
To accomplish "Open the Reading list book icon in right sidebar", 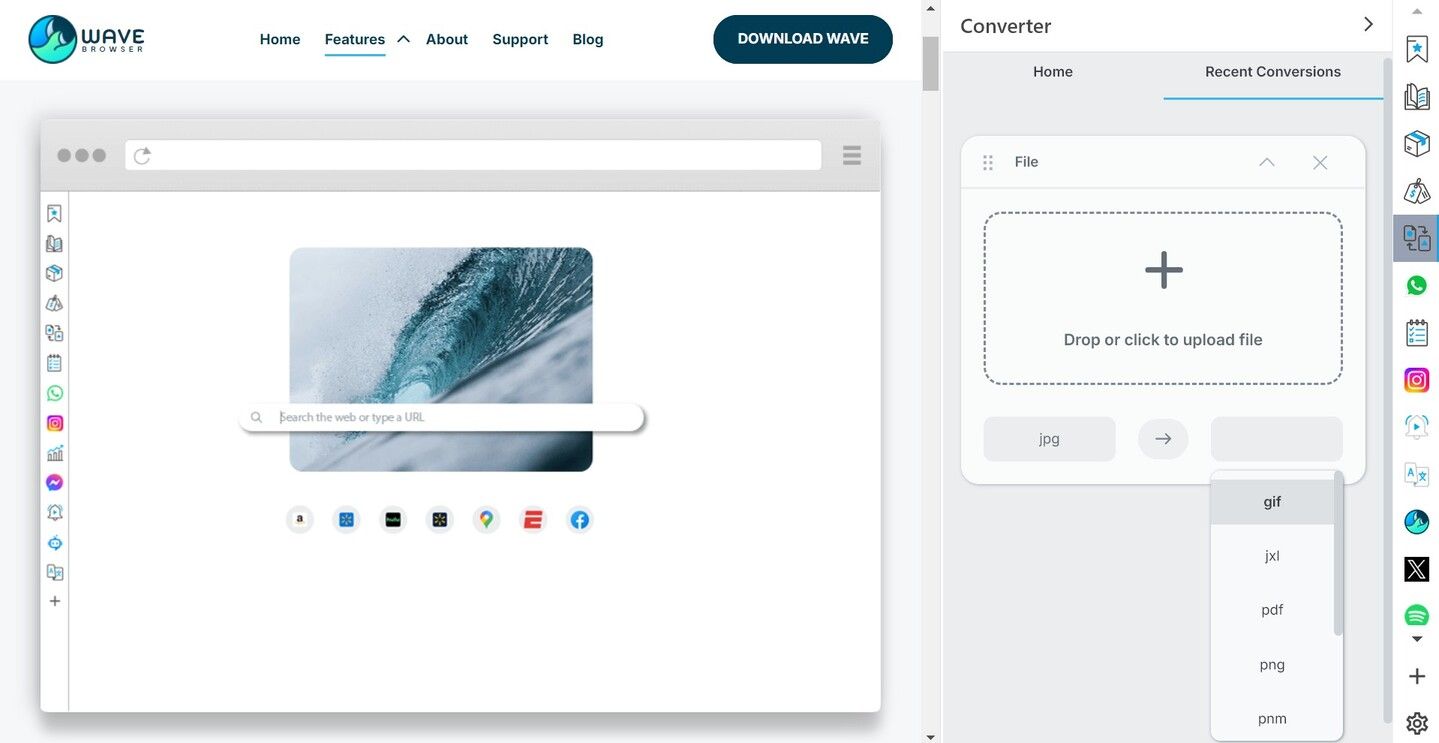I will pyautogui.click(x=1416, y=97).
